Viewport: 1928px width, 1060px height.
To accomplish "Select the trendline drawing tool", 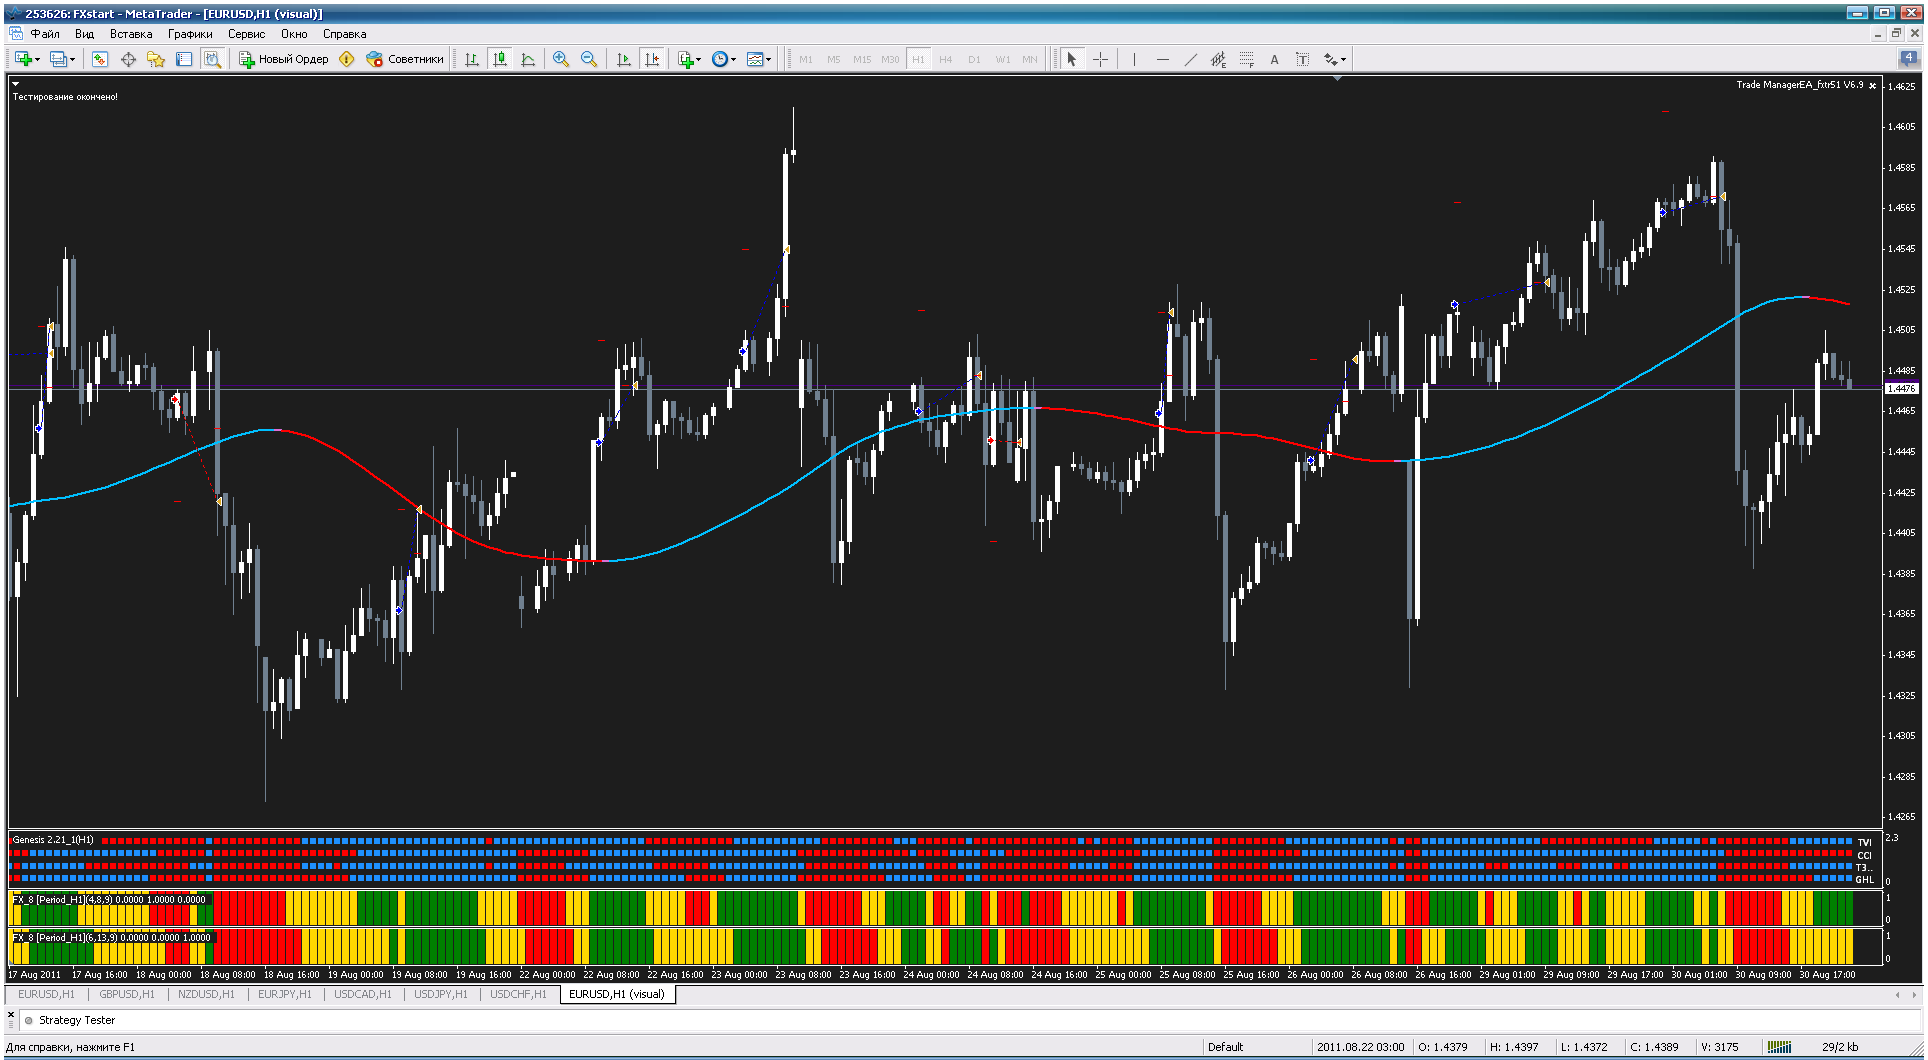I will pyautogui.click(x=1190, y=59).
